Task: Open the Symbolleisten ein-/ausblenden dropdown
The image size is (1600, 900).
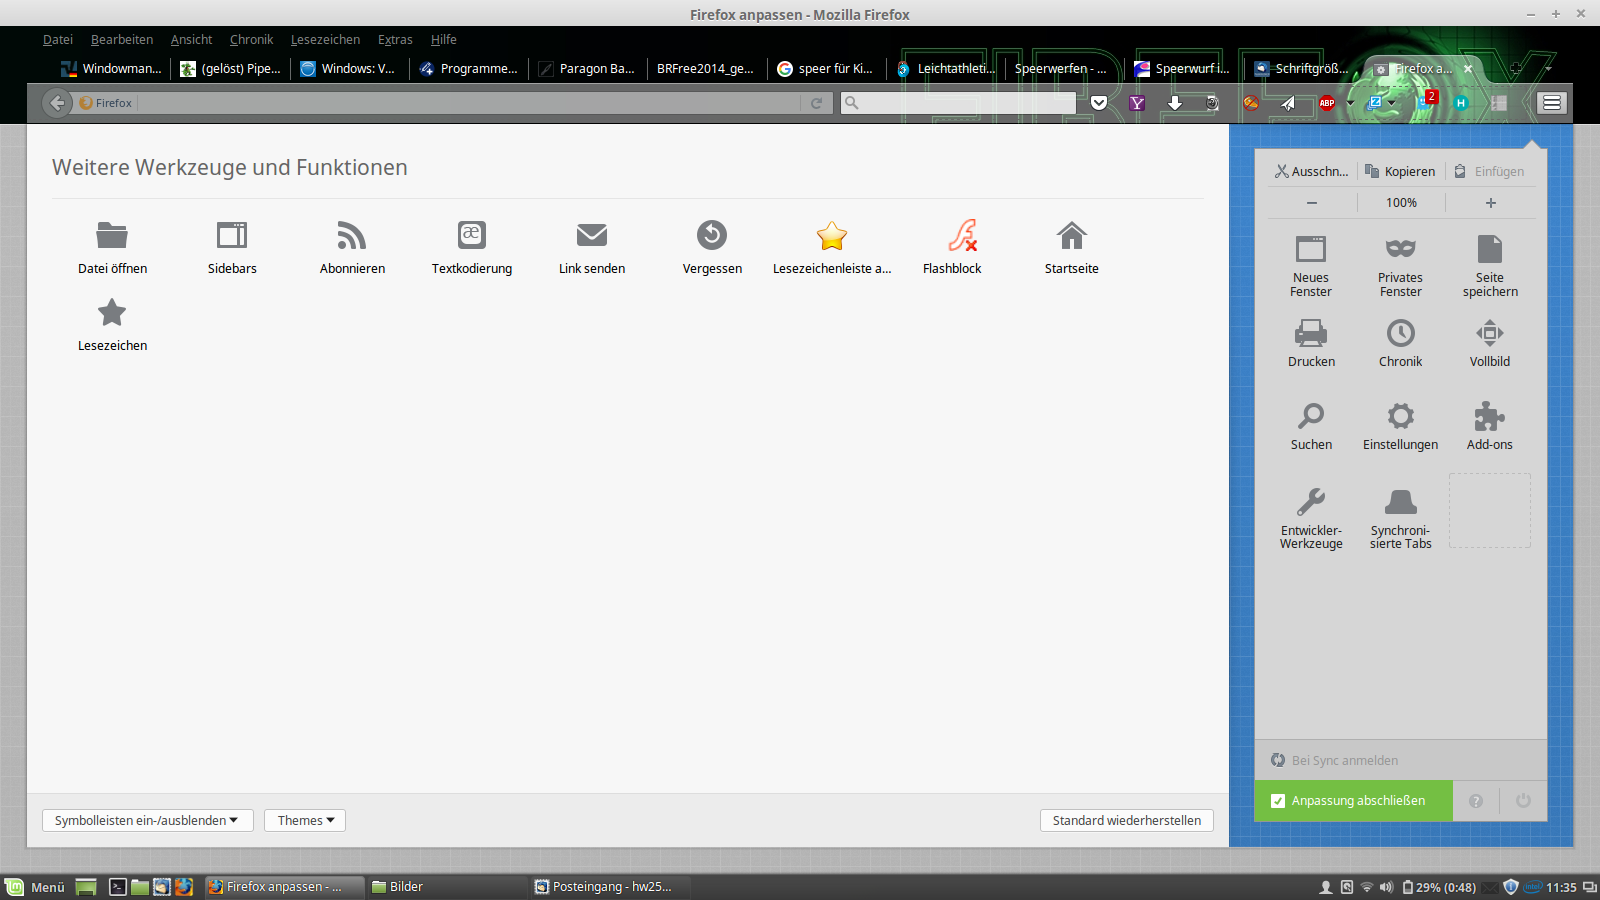Action: coord(147,820)
